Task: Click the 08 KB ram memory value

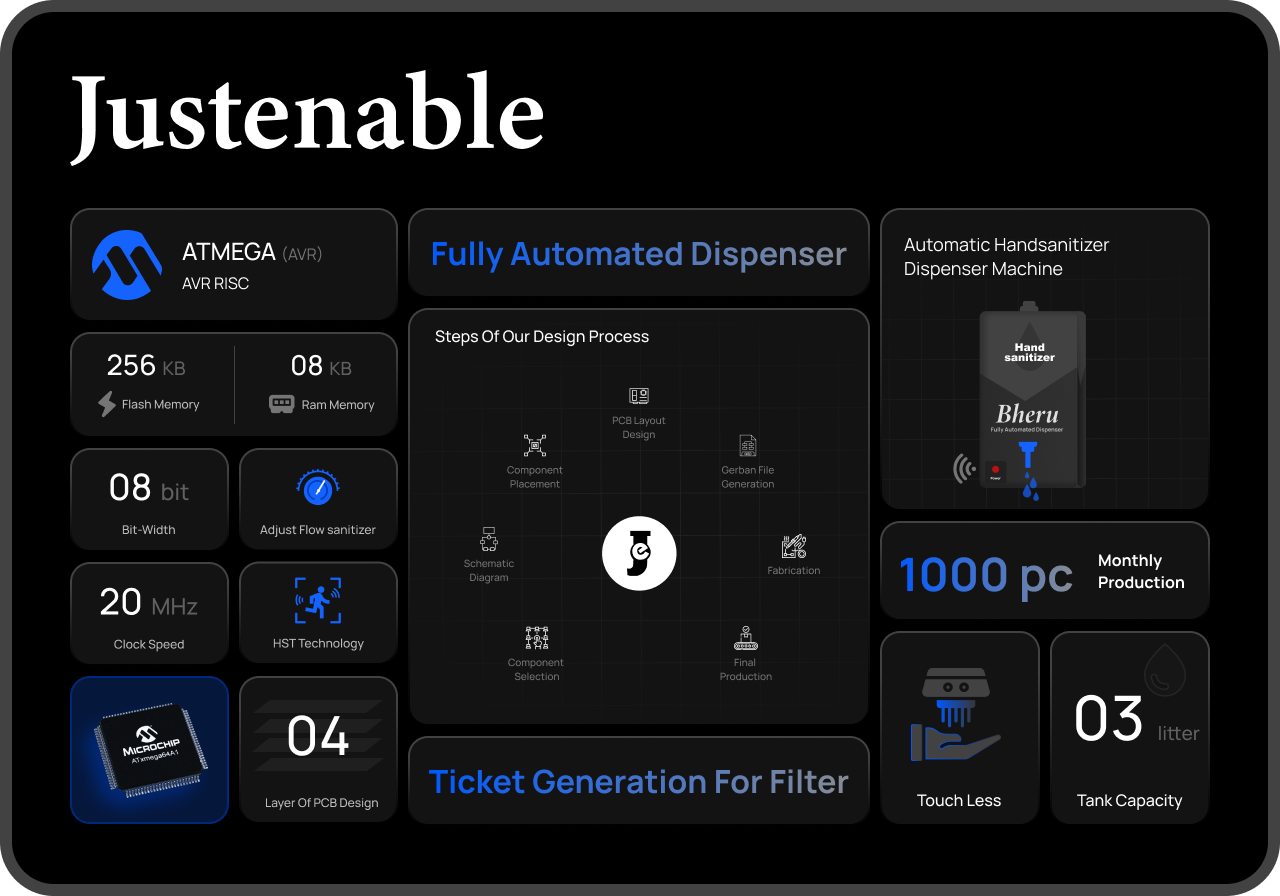Action: (x=321, y=366)
